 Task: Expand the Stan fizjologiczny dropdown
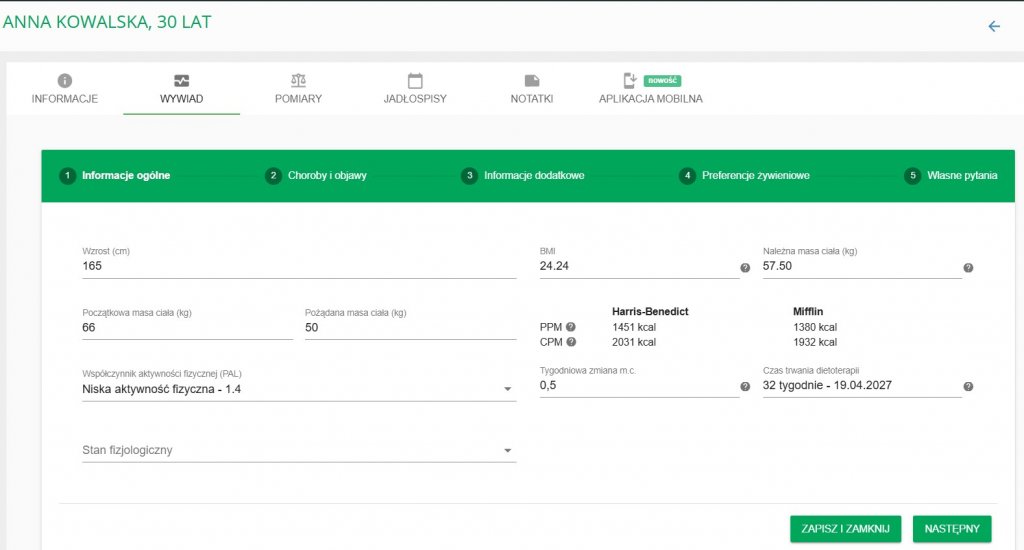[299, 450]
